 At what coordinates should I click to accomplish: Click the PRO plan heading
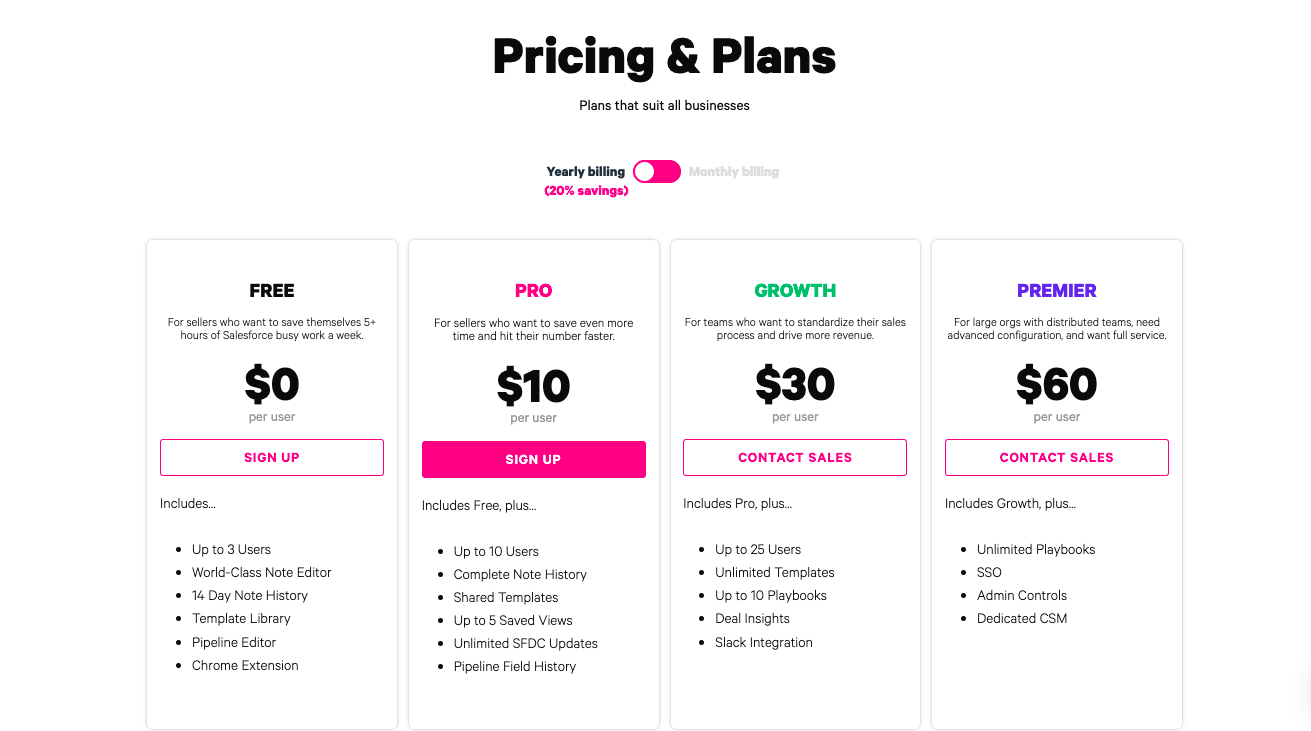tap(533, 291)
